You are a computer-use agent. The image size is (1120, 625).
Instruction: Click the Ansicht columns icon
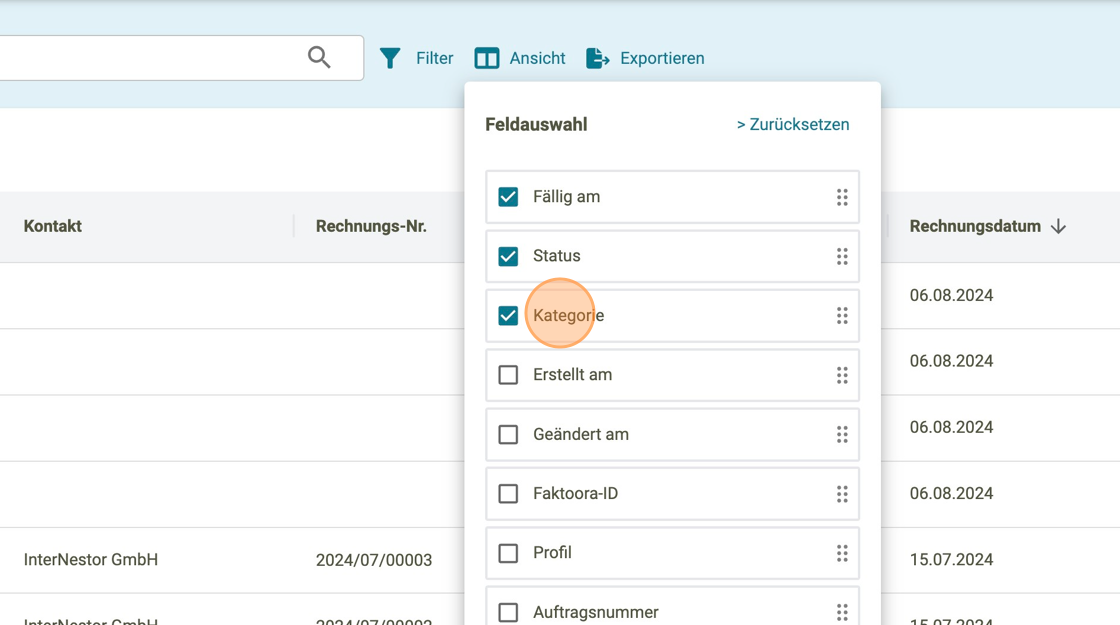tap(487, 59)
